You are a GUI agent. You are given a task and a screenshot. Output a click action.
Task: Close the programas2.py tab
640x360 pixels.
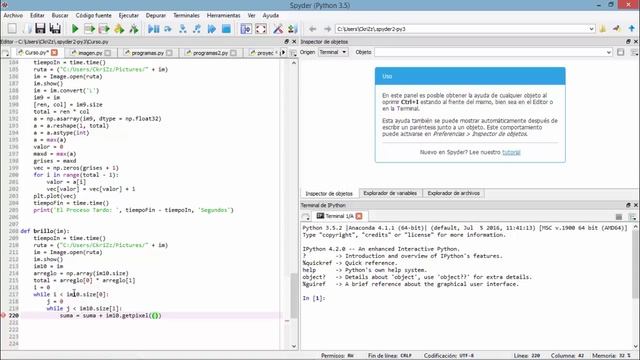point(233,53)
